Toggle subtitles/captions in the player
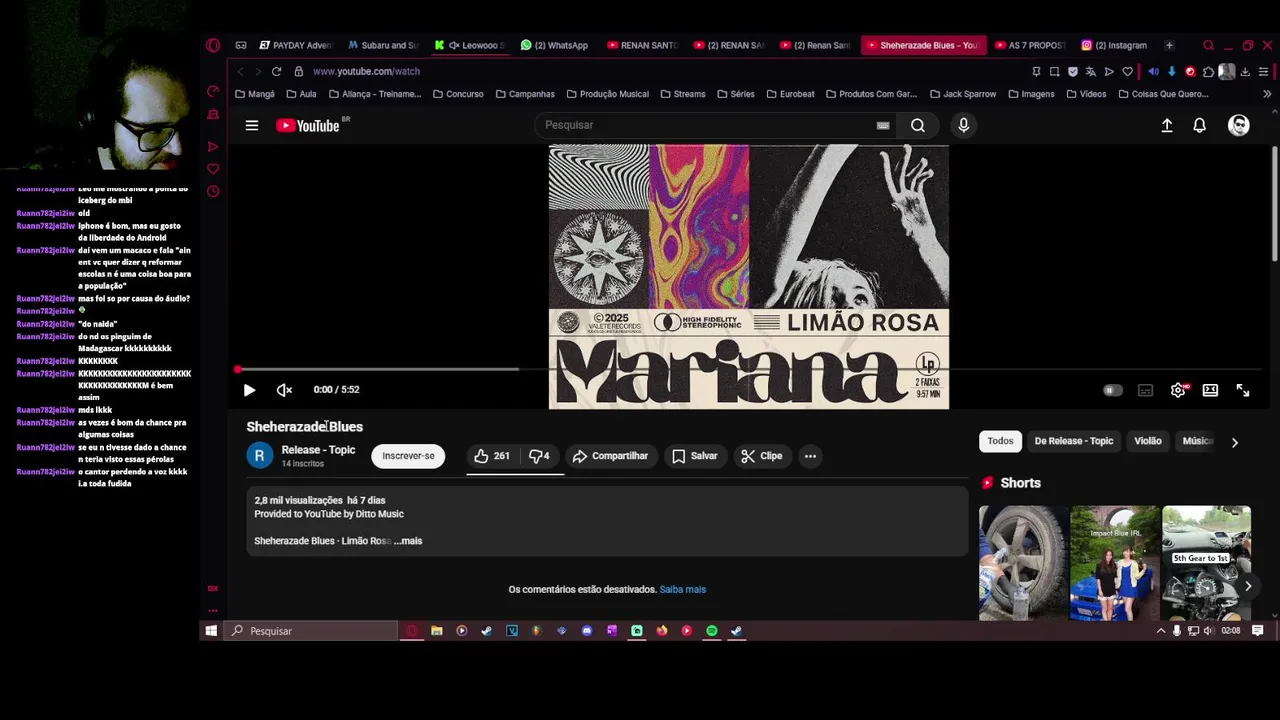This screenshot has height=720, width=1280. [1145, 390]
